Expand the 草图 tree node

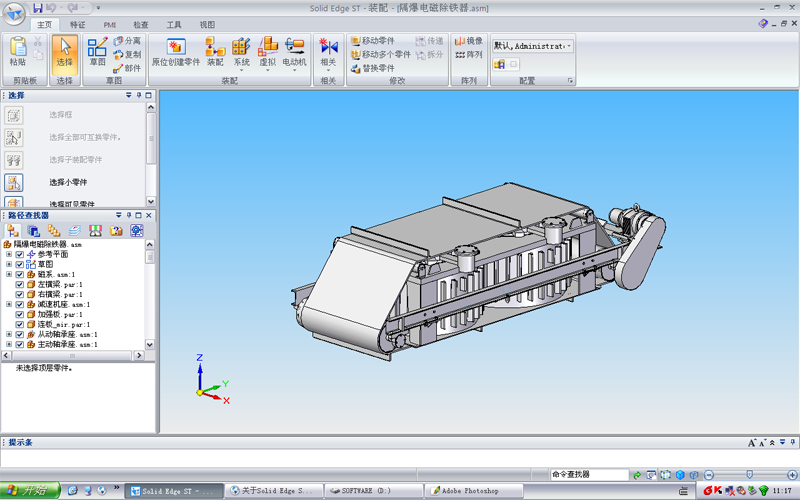pos(9,264)
